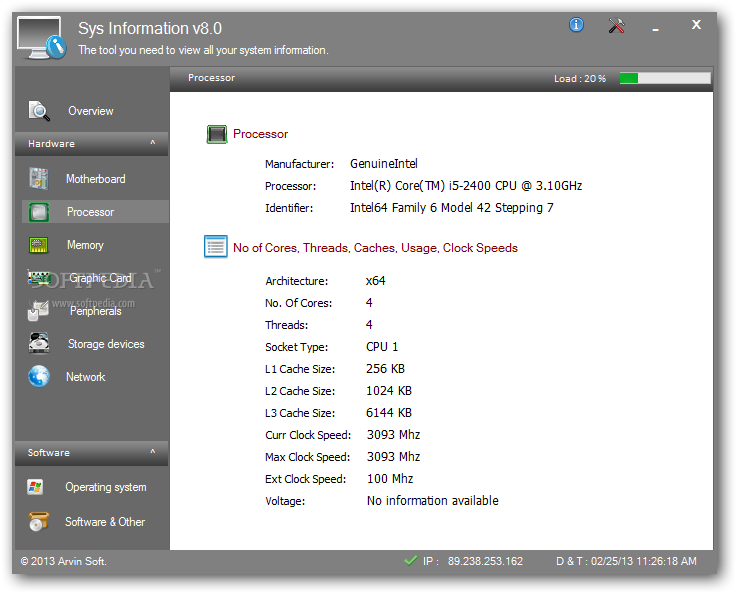Open the tools settings icon
This screenshot has width=737, height=594.
coord(616,25)
